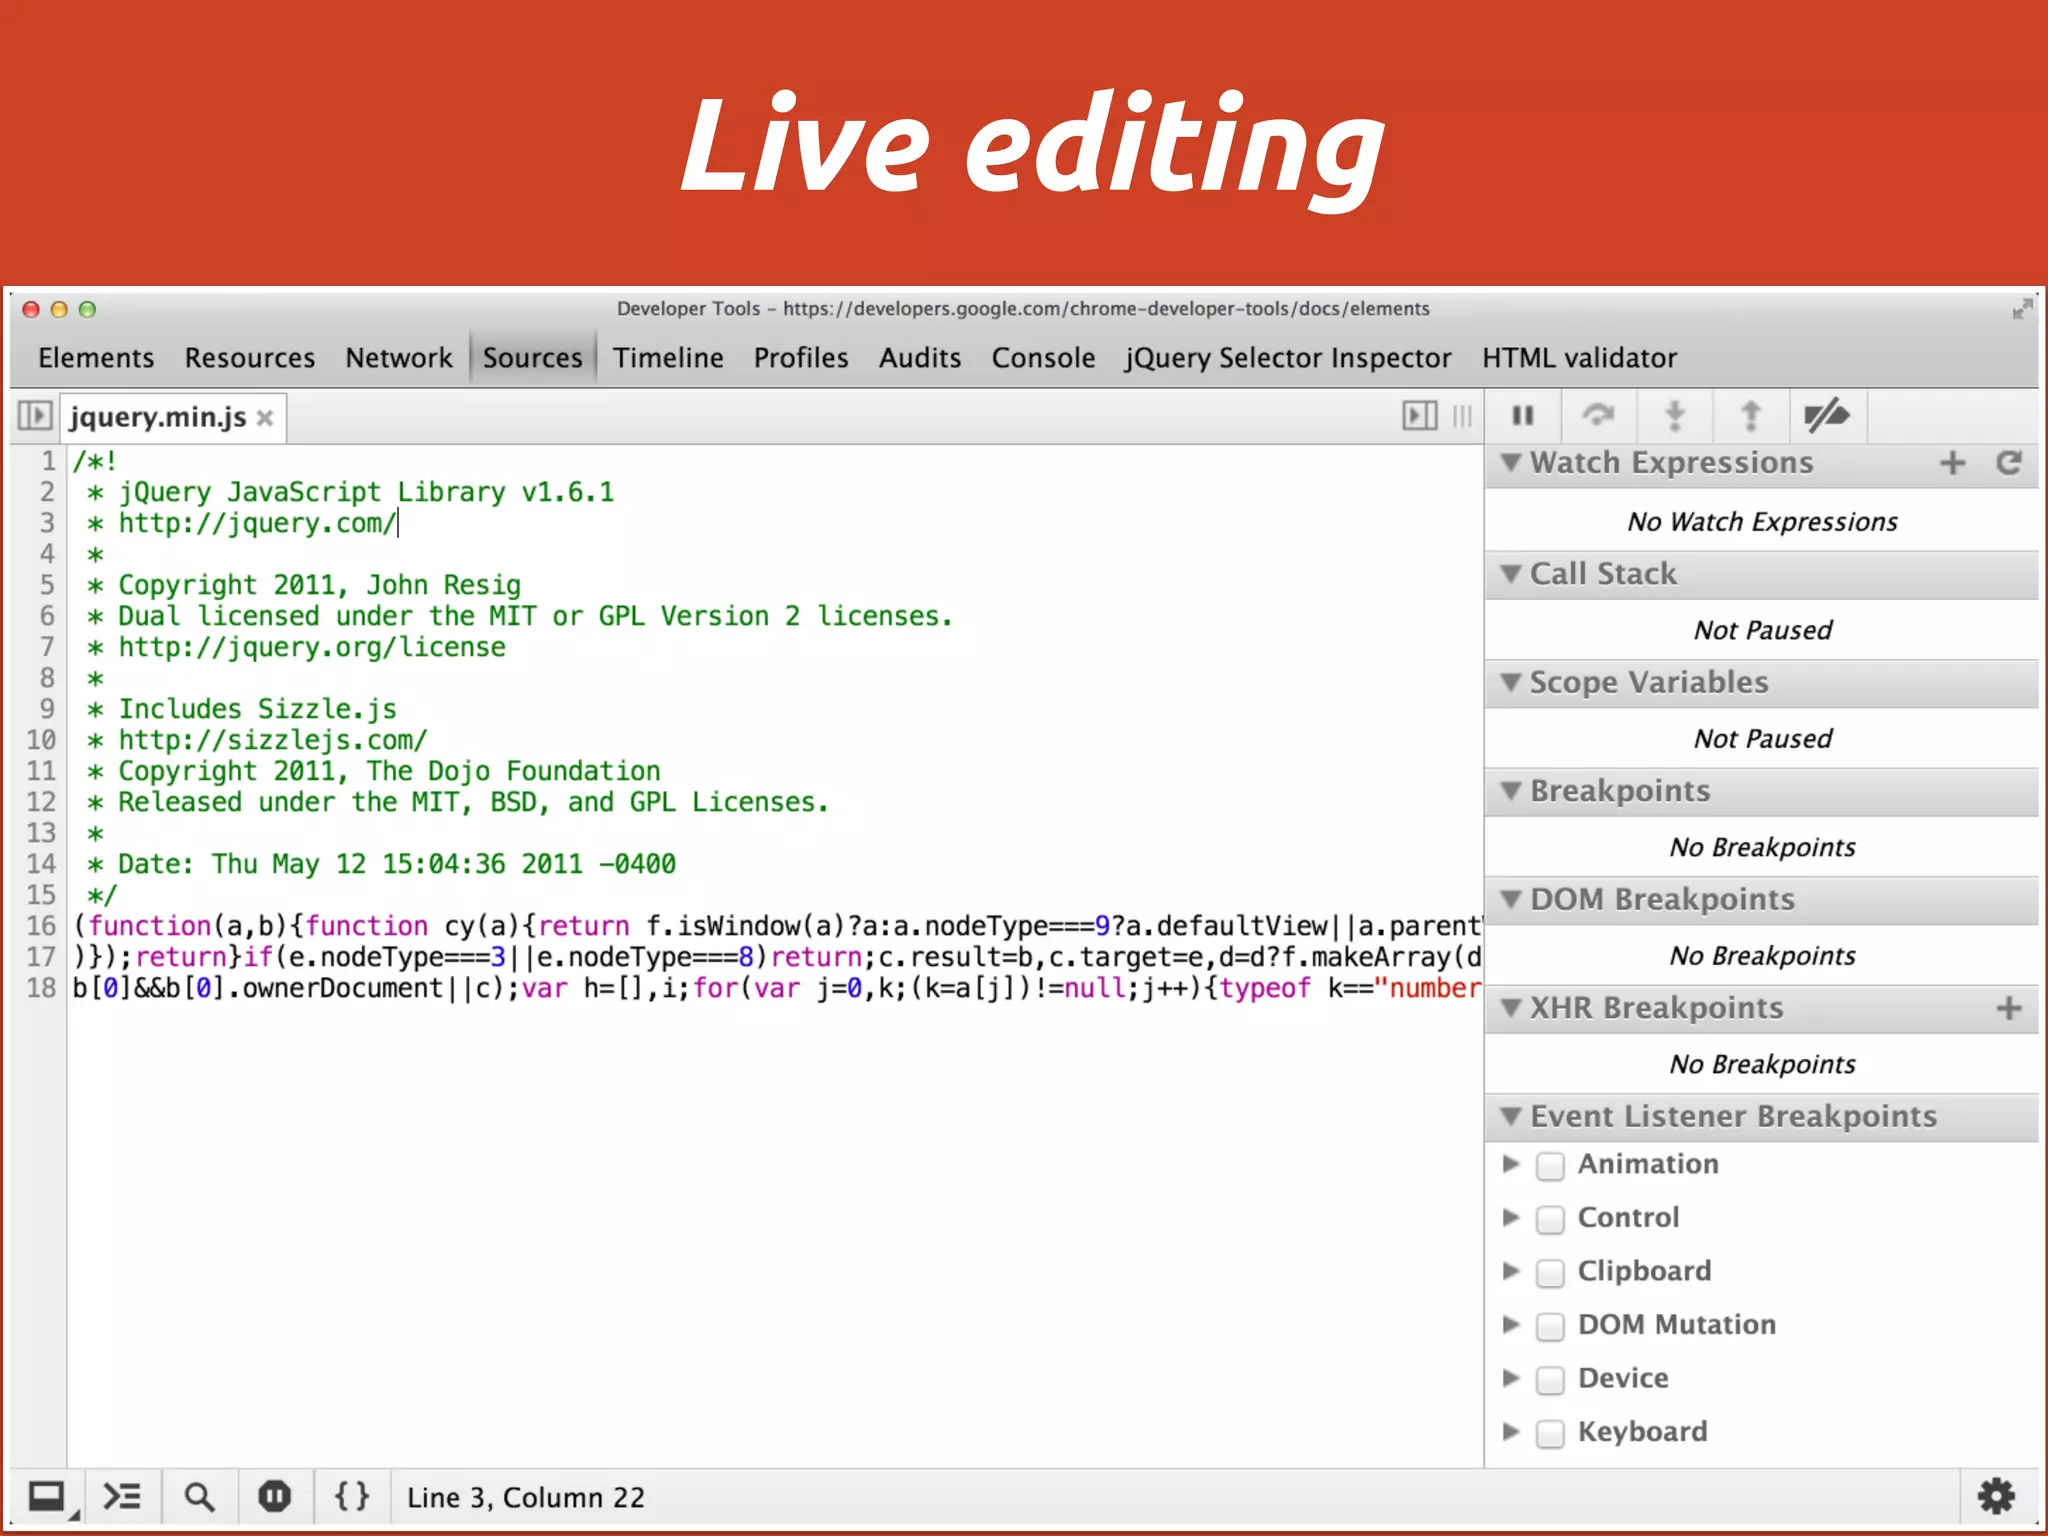This screenshot has width=2048, height=1536.
Task: Open the Network tab
Action: (398, 358)
